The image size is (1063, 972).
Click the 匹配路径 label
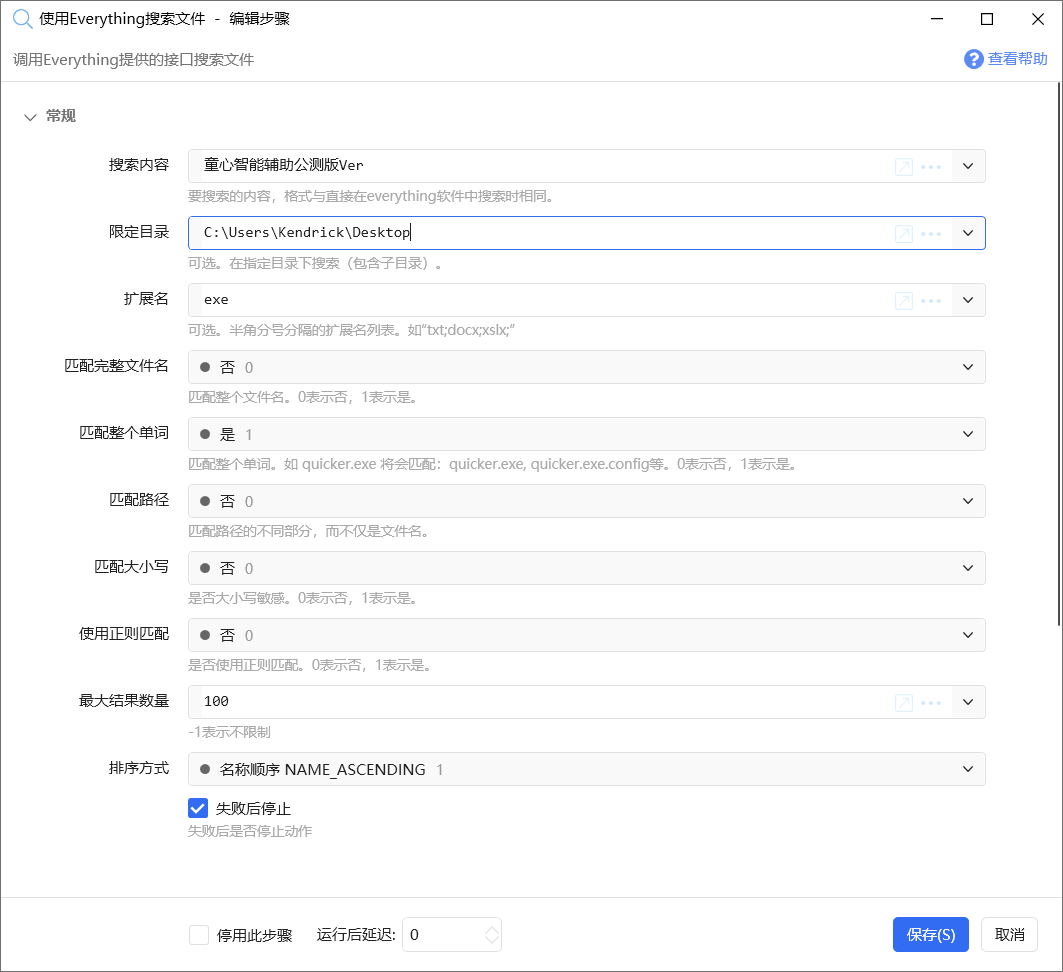[139, 500]
